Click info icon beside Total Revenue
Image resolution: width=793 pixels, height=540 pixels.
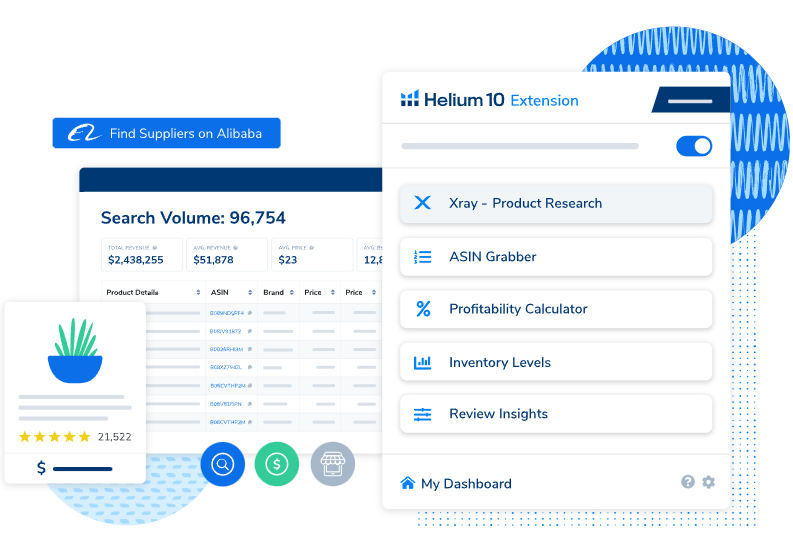click(x=155, y=248)
